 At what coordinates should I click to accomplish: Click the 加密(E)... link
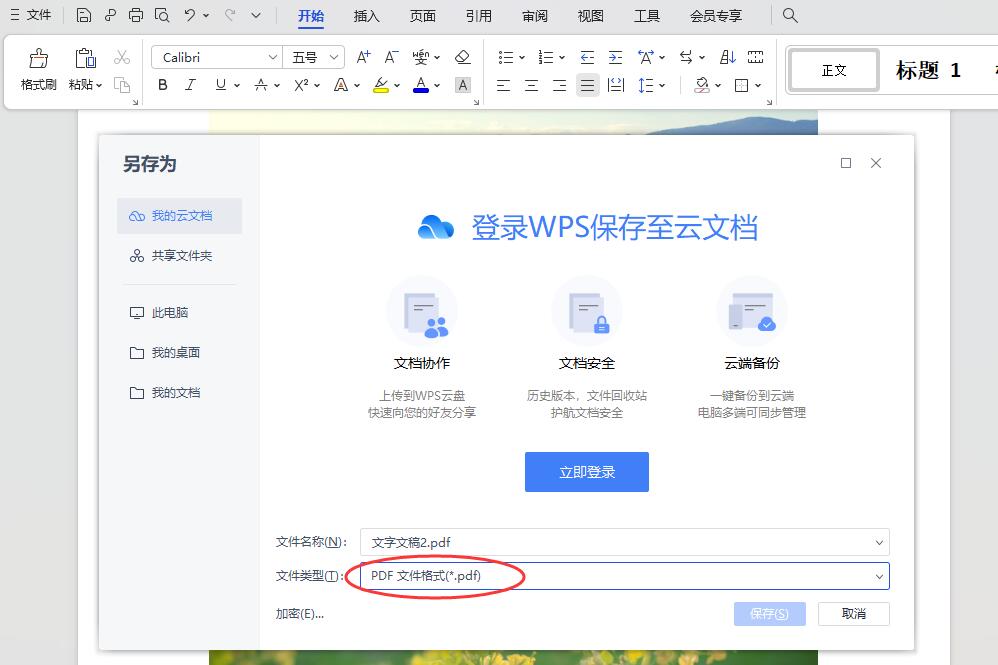(300, 614)
